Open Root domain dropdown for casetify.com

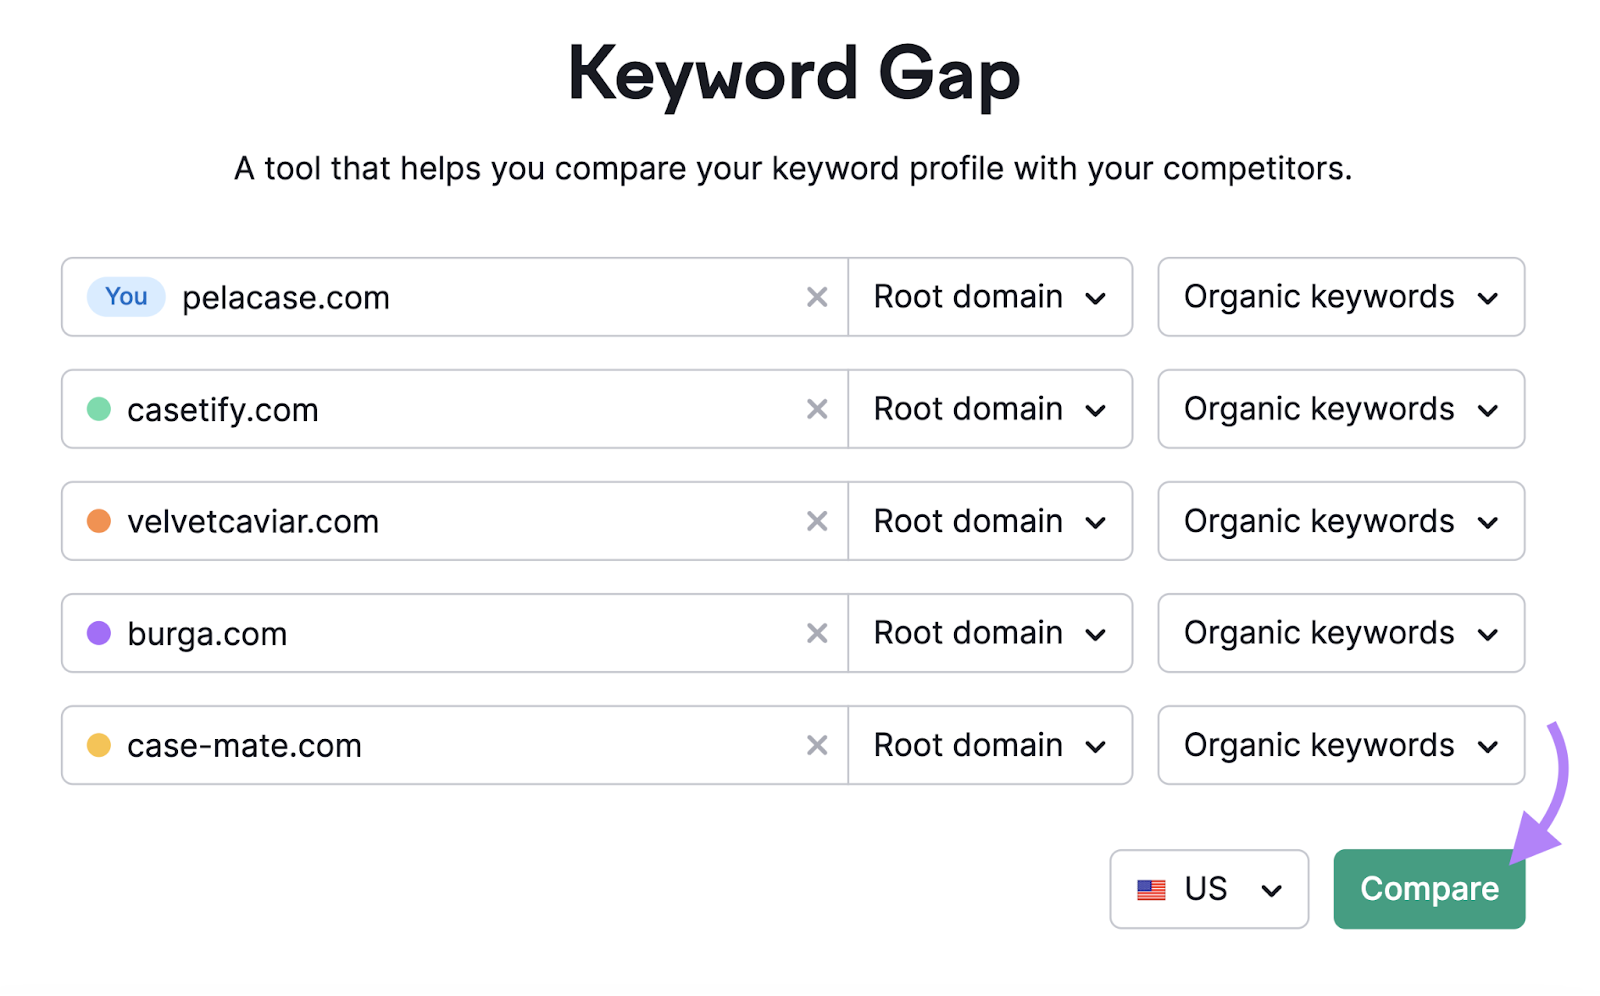(x=989, y=408)
